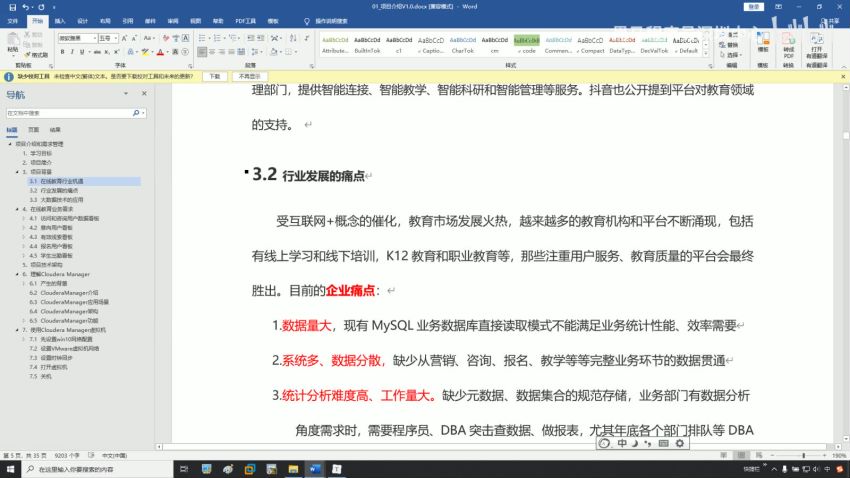This screenshot has height=478, width=850.
Task: Toggle align left
Action: click(x=202, y=52)
